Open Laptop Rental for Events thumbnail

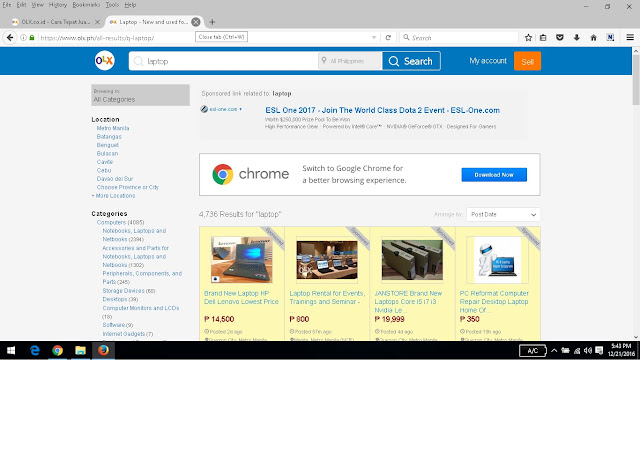(x=327, y=260)
